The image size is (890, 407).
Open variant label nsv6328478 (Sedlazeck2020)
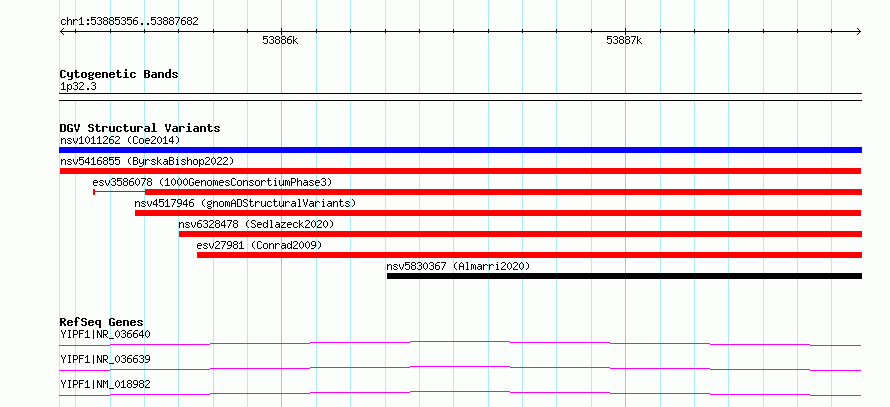click(256, 224)
